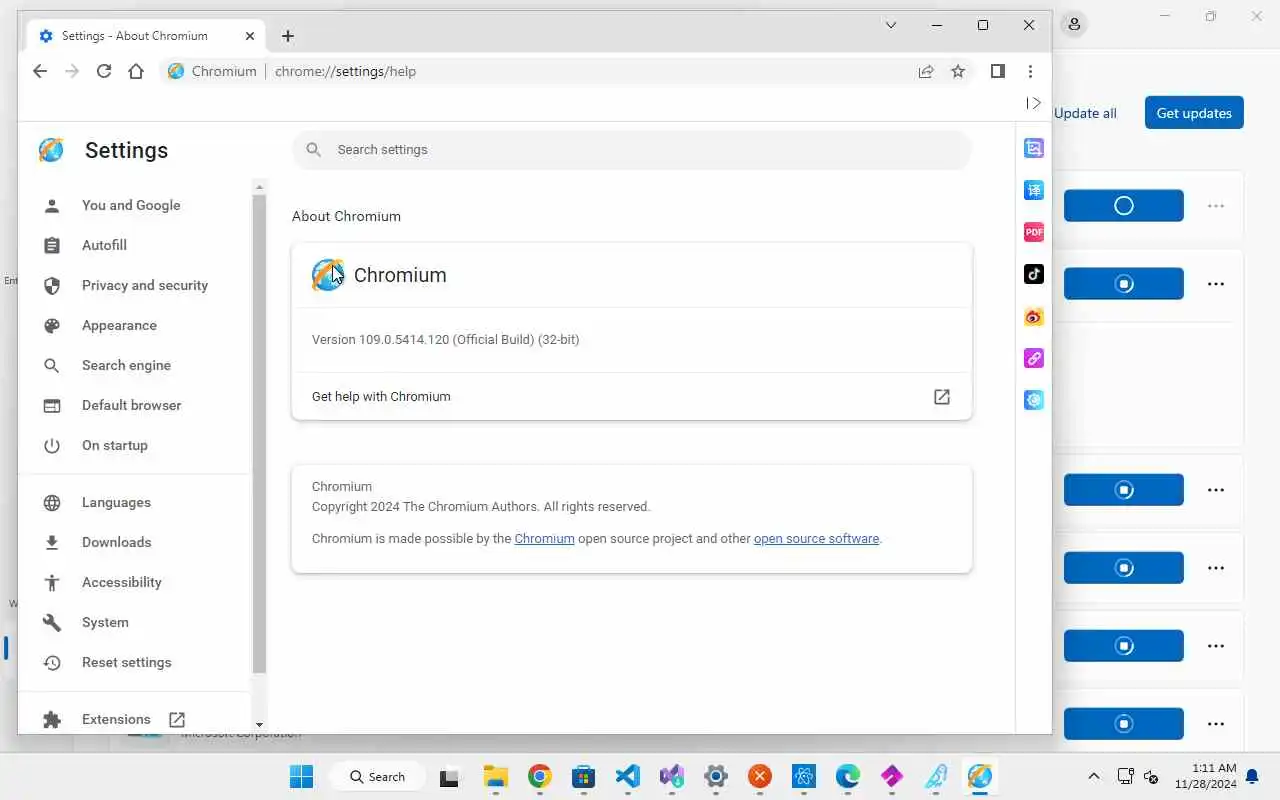Open the translate tool in sidebar
This screenshot has height=800, width=1280.
[x=1034, y=190]
